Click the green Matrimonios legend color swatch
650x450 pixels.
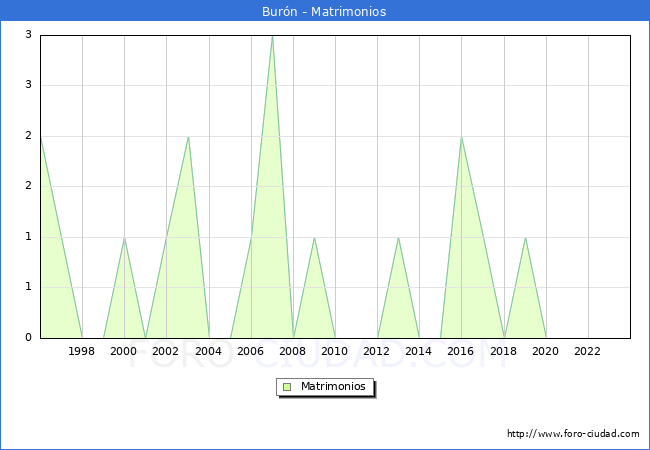287,386
